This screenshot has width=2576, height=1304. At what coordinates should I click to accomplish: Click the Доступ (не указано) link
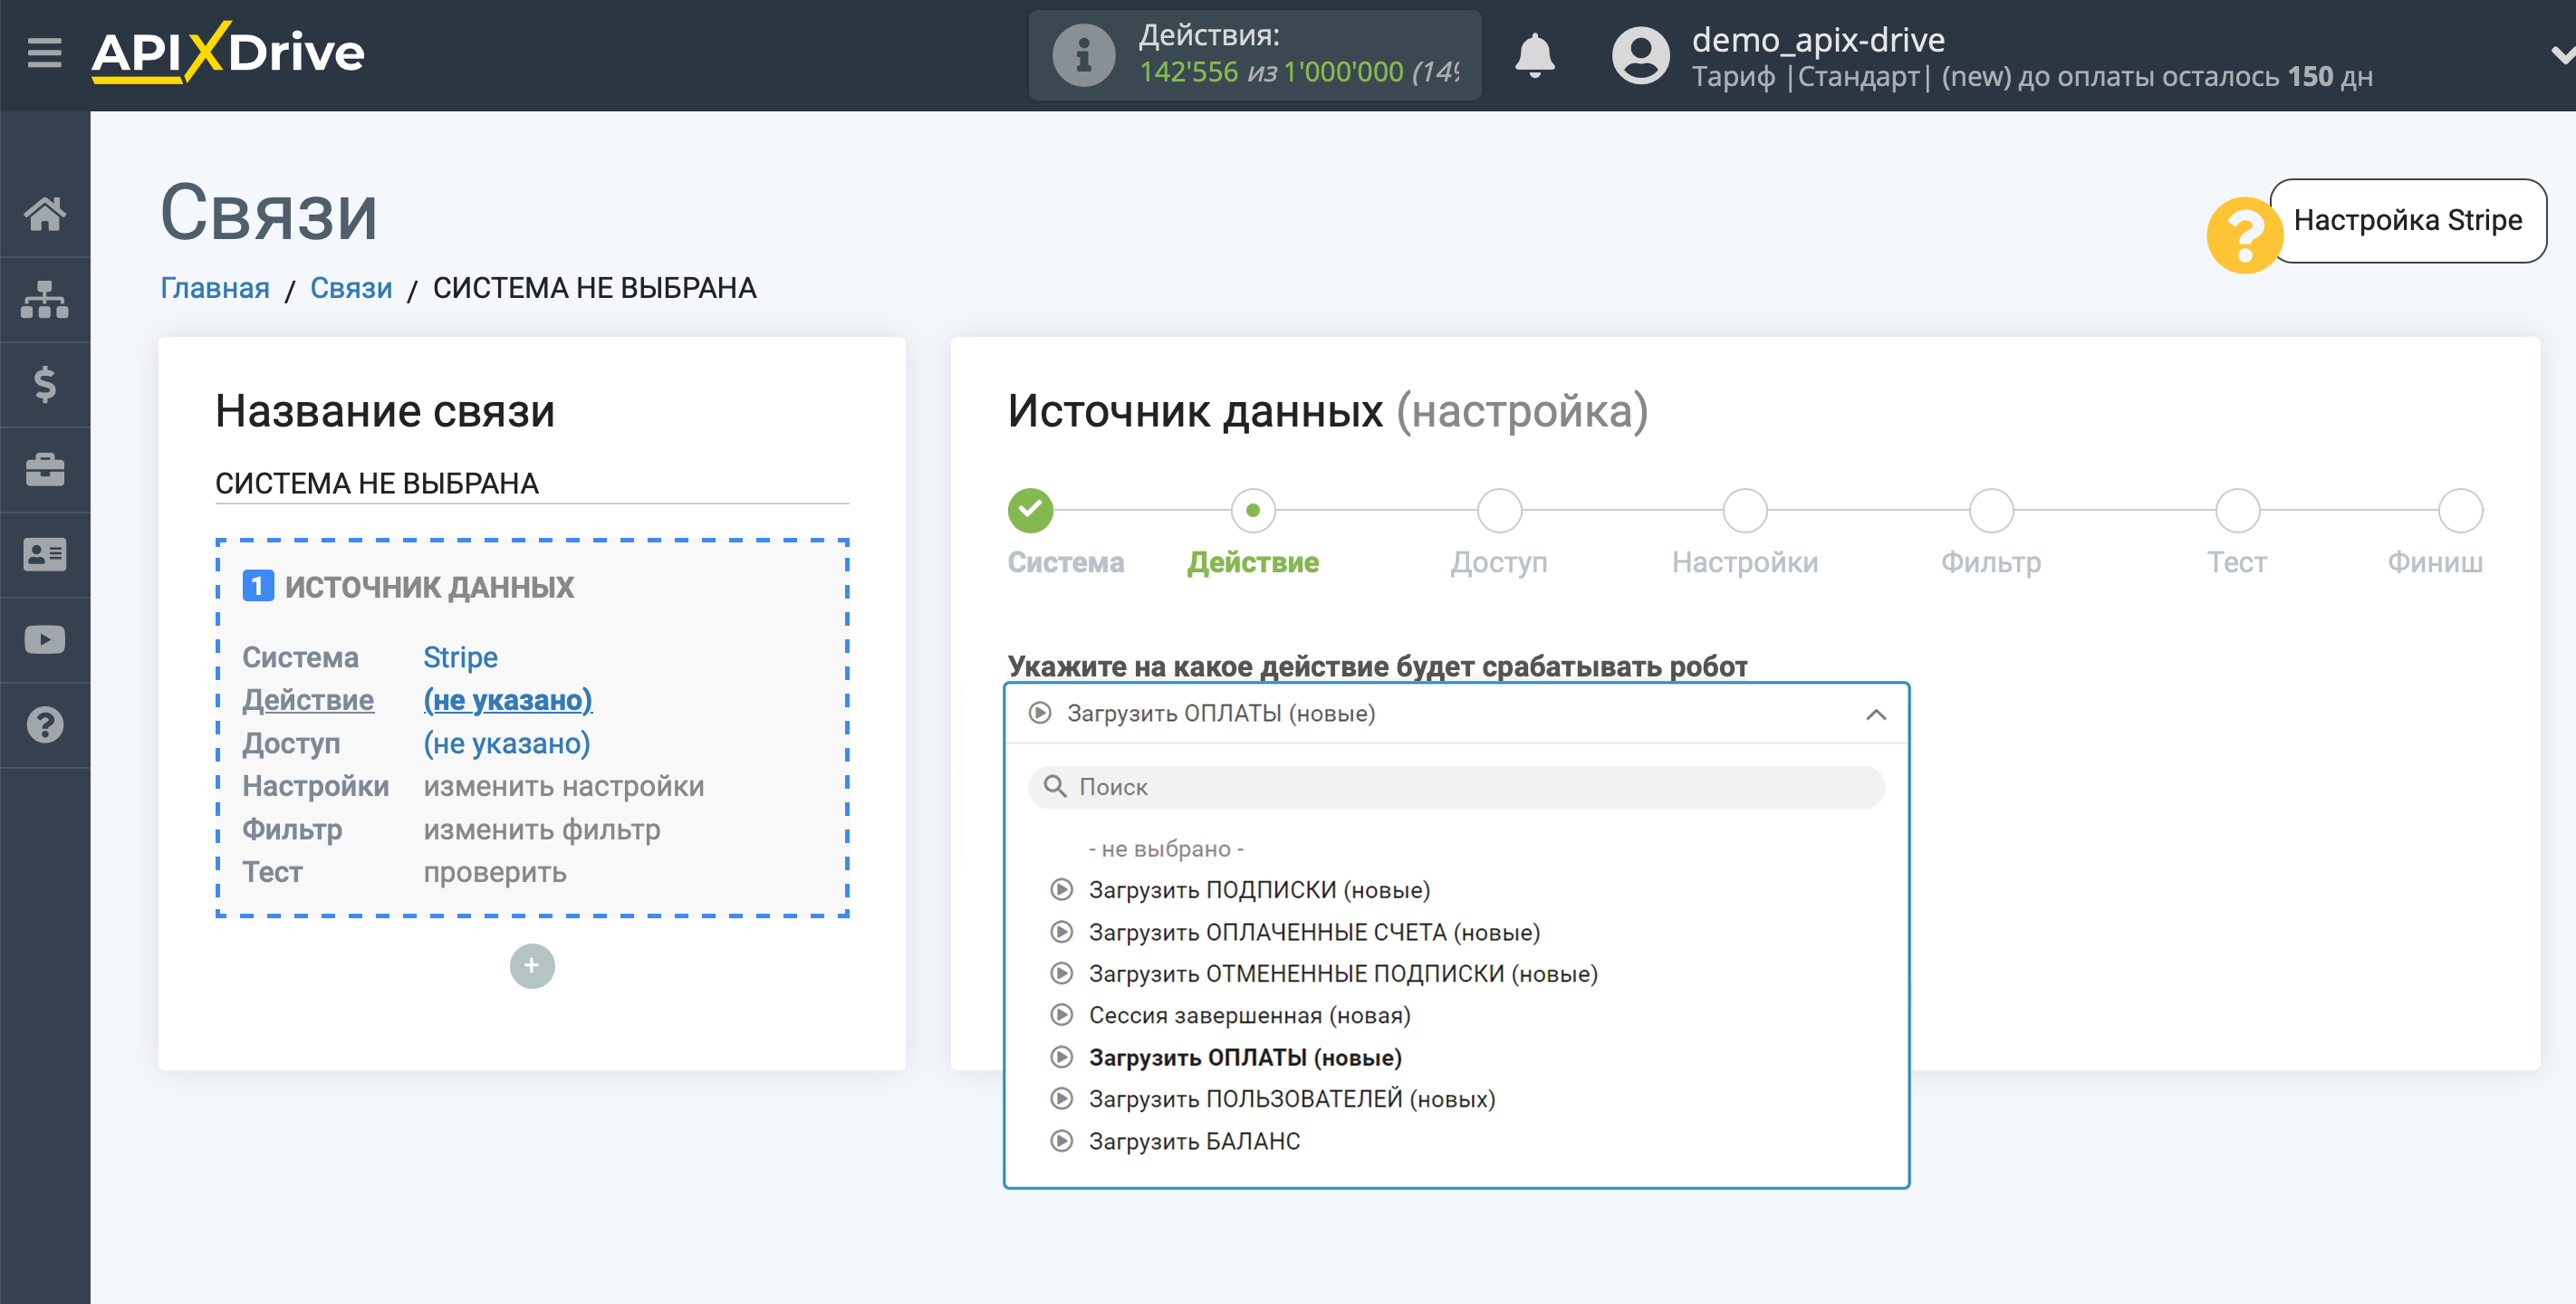coord(507,743)
